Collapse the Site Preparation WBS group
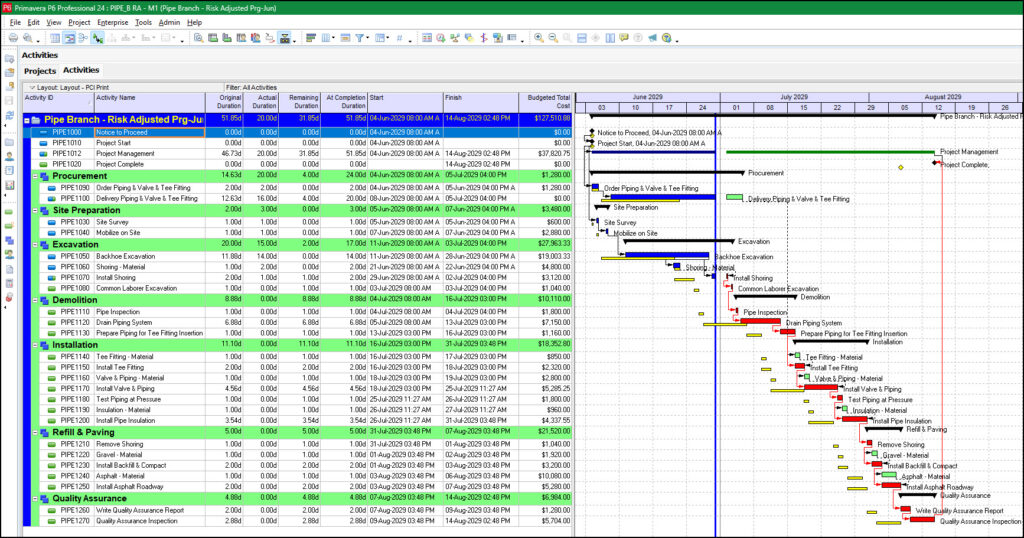Image resolution: width=1024 pixels, height=538 pixels. click(36, 210)
